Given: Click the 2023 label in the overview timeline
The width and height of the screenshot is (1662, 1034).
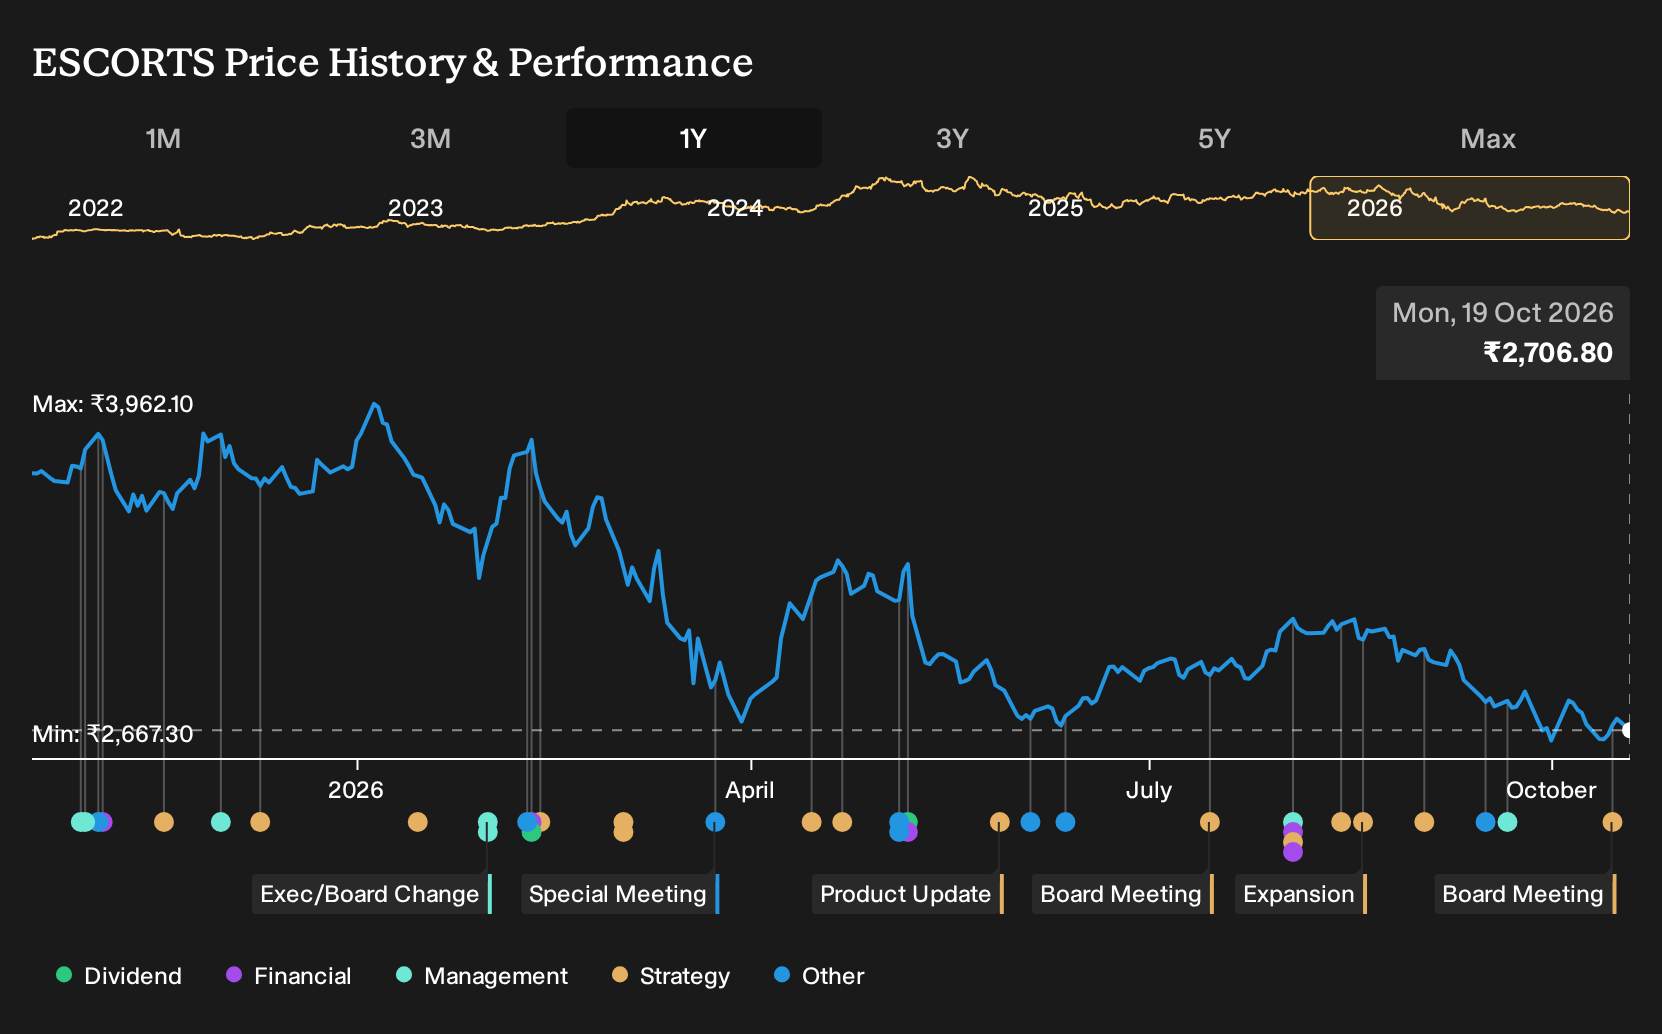Looking at the screenshot, I should coord(415,208).
